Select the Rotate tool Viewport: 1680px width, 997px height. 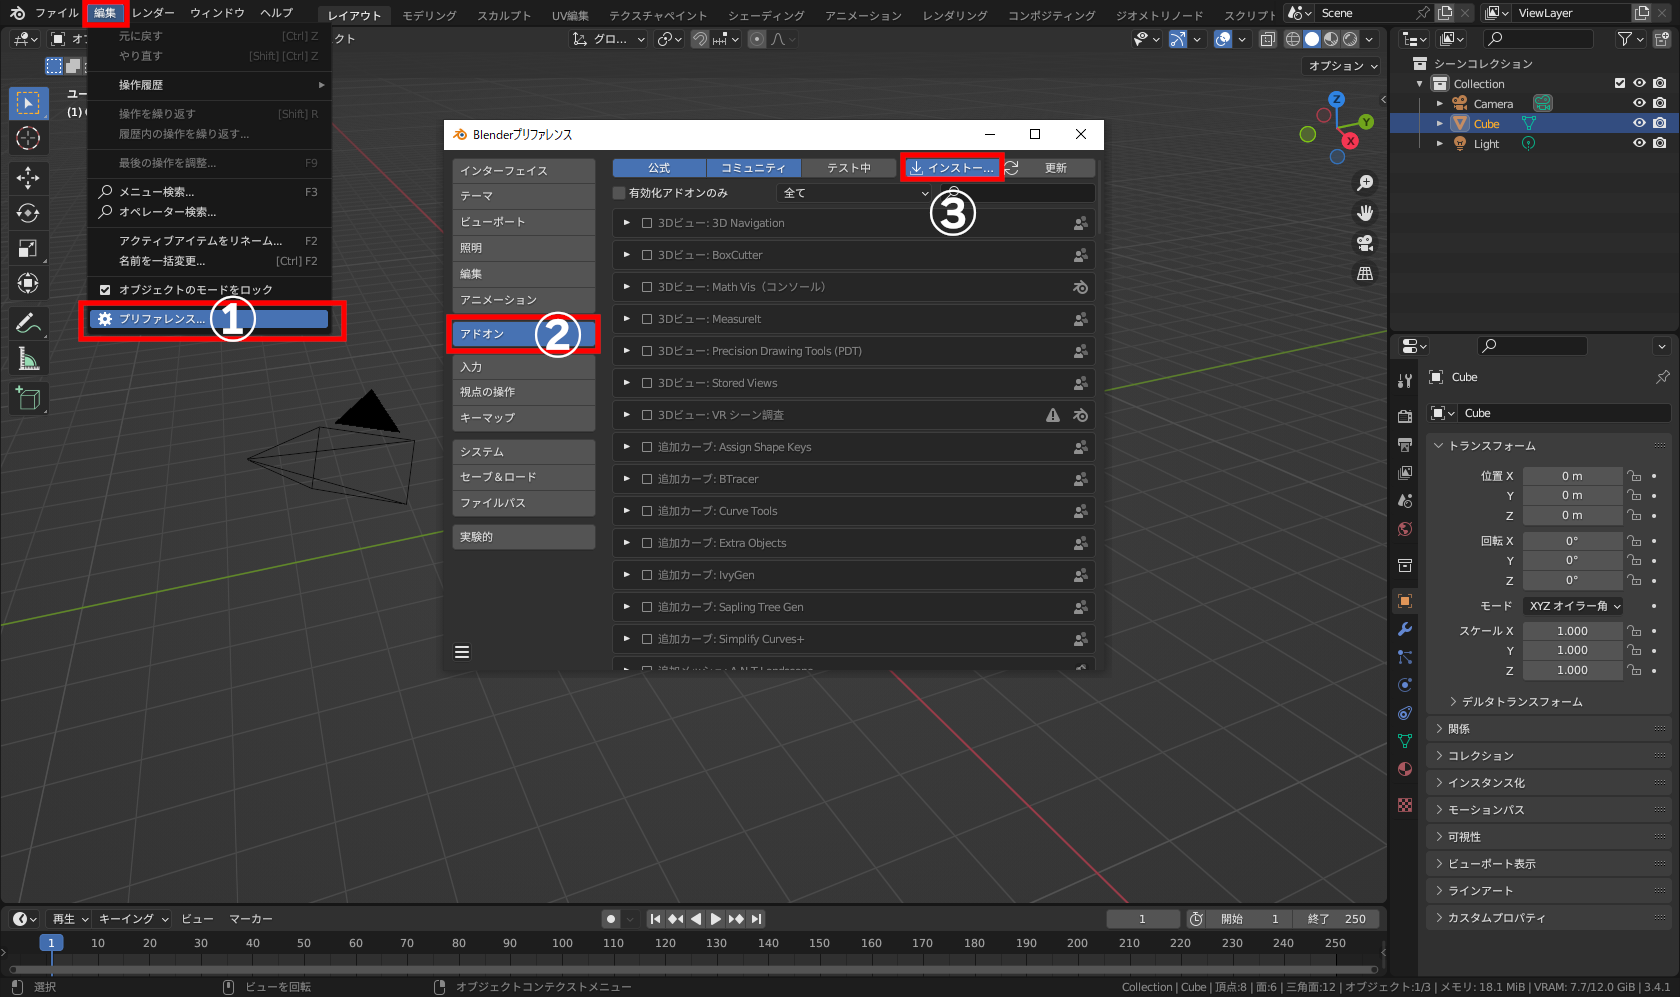click(29, 213)
